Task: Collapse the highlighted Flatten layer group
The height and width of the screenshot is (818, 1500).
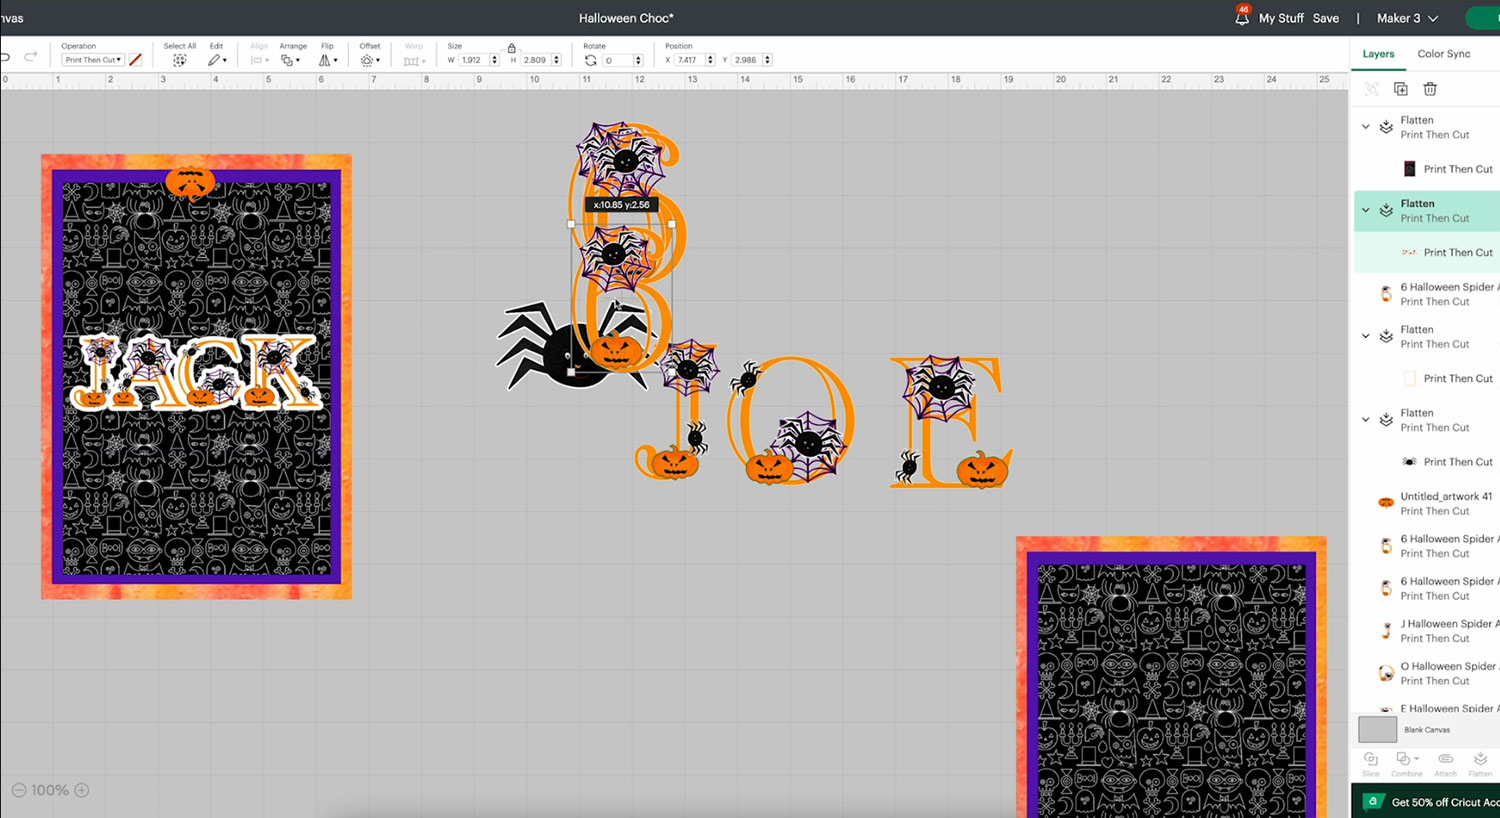Action: pos(1366,210)
